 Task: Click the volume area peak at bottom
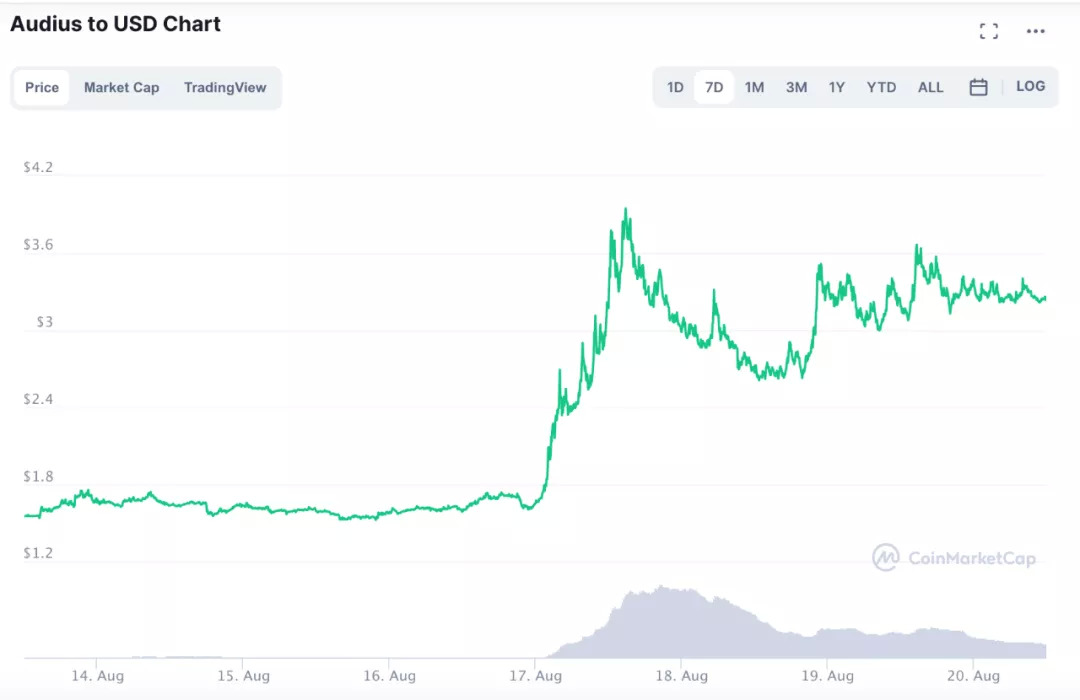660,590
